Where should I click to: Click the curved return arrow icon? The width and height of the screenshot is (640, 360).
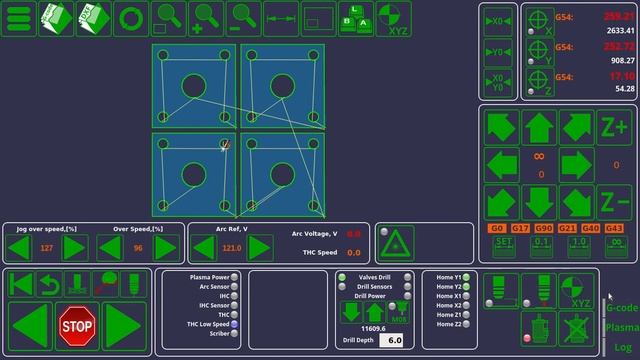click(x=49, y=284)
